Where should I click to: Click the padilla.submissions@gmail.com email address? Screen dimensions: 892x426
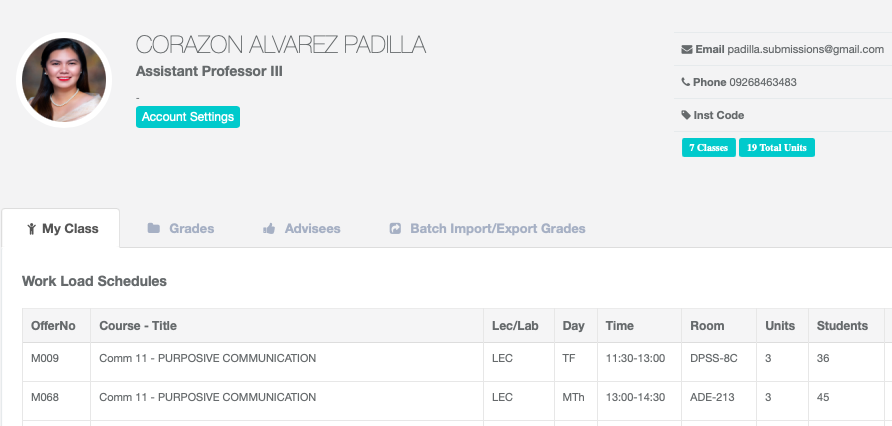point(805,49)
